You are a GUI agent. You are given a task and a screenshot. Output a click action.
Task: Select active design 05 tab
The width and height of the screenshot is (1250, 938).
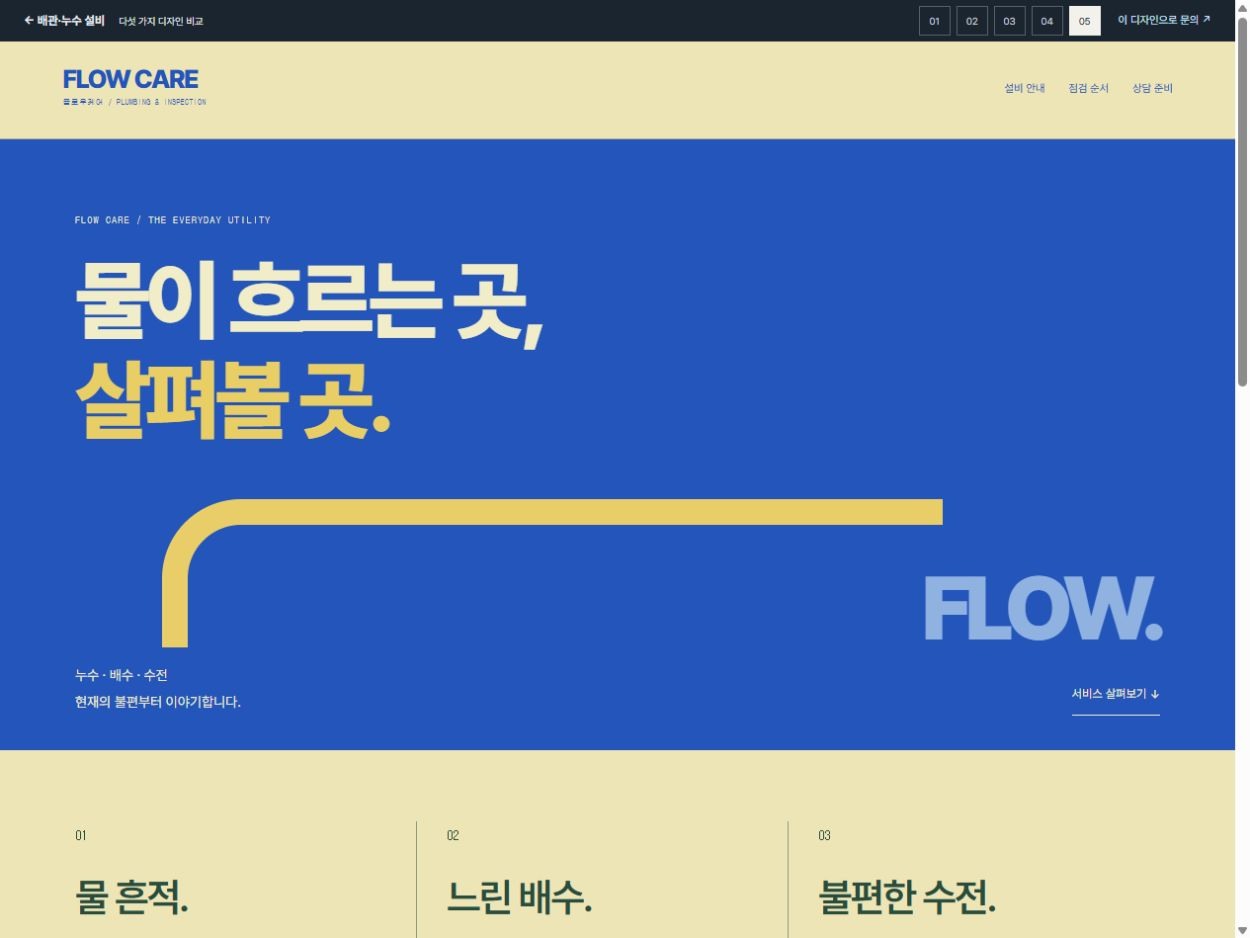point(1084,21)
